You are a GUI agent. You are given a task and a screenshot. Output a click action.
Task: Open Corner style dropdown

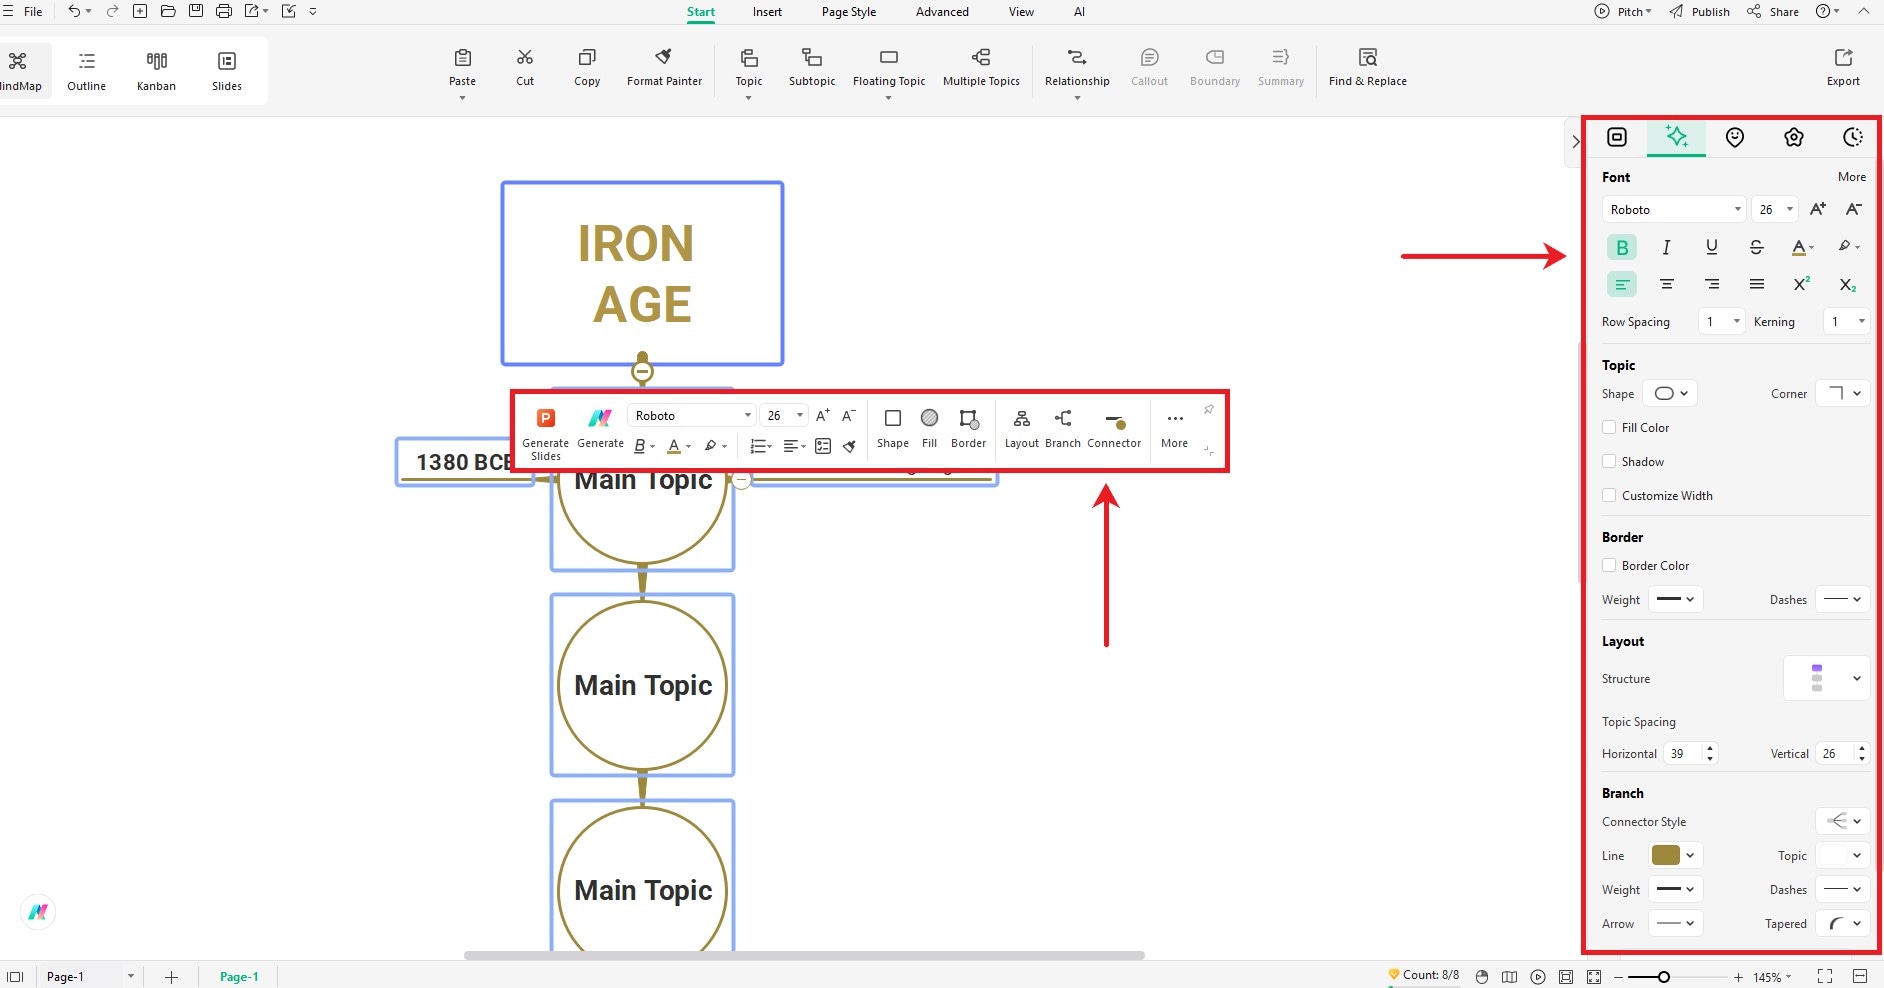1843,393
